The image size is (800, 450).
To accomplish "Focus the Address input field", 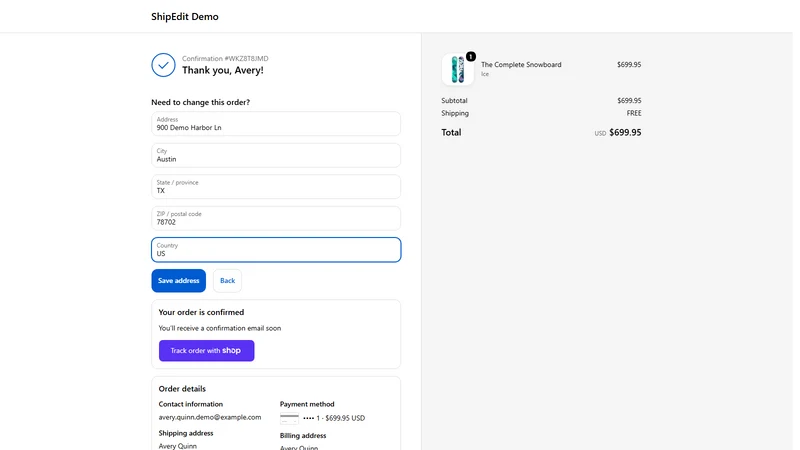I will (276, 124).
